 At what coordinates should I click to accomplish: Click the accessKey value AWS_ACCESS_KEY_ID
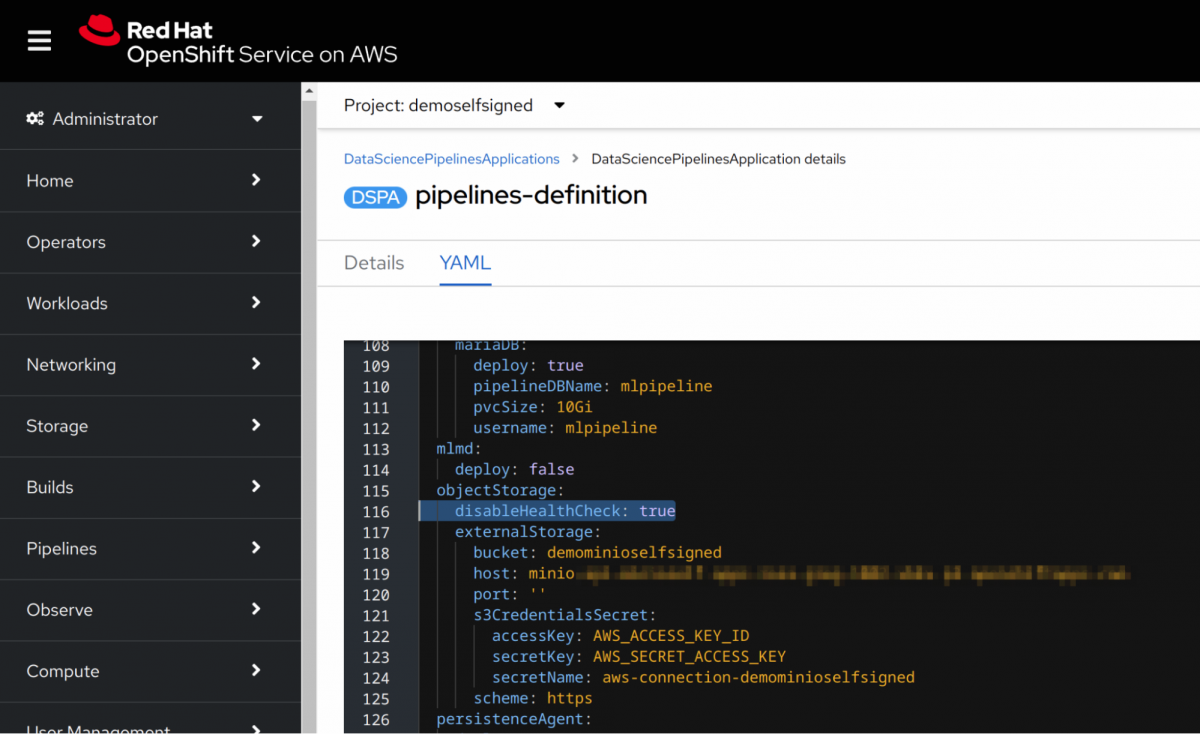pyautogui.click(x=671, y=636)
